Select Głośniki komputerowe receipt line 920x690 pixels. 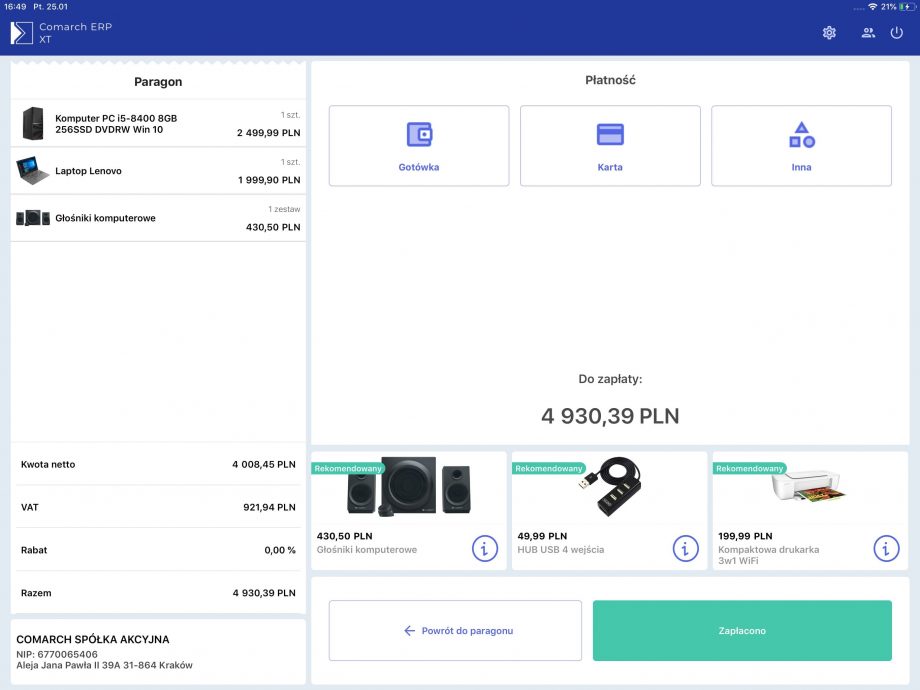[x=158, y=218]
